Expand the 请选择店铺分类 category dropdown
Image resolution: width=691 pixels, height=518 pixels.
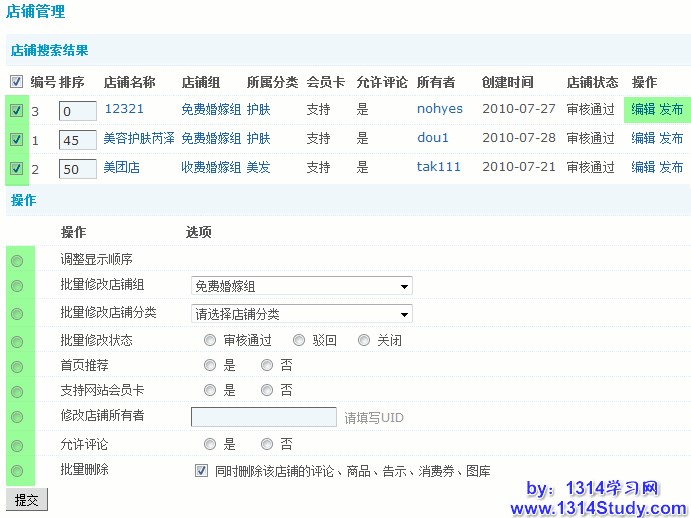(x=301, y=314)
